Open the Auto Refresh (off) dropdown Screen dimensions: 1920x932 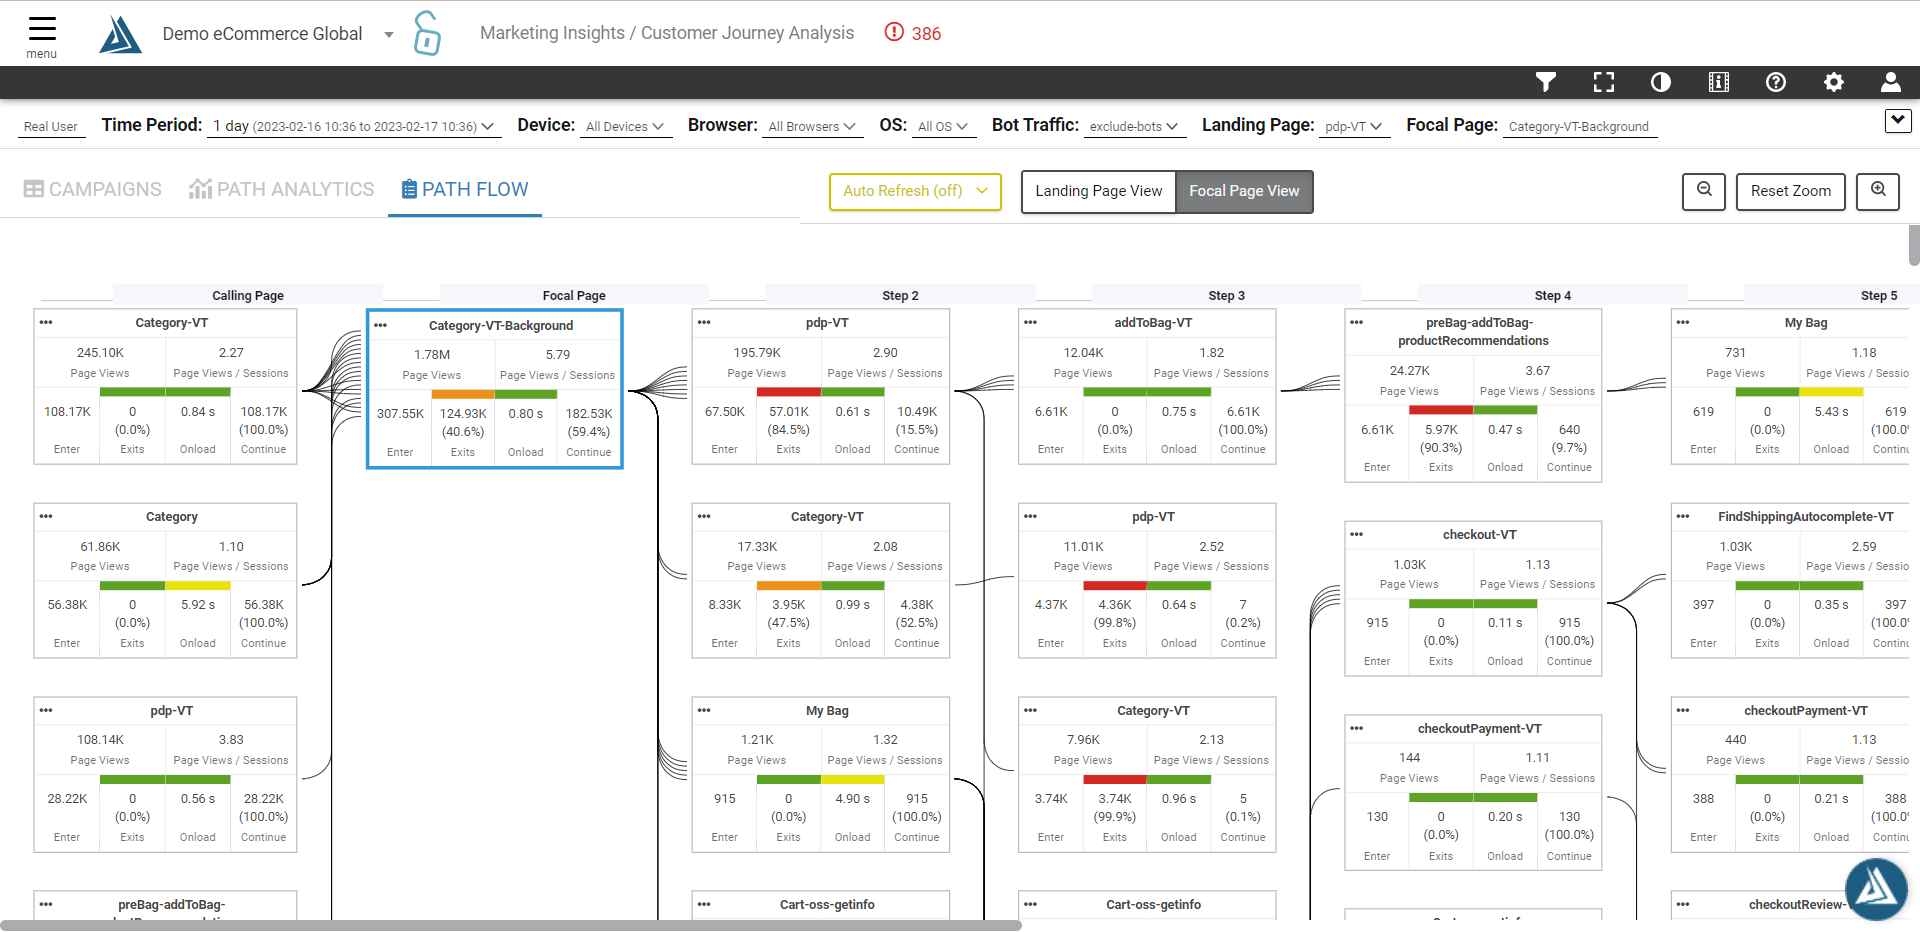[x=915, y=191]
